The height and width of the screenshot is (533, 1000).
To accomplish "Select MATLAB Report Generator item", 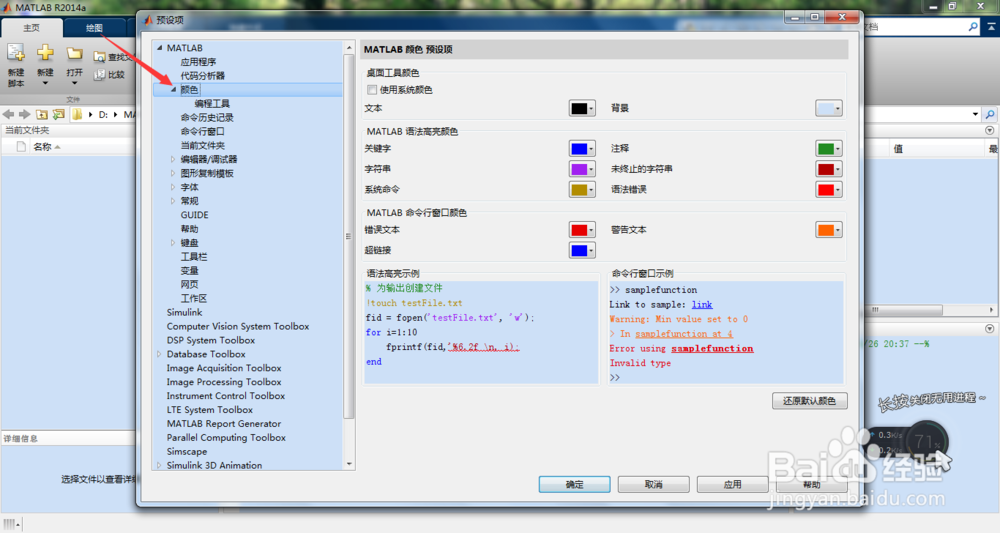I will 224,423.
